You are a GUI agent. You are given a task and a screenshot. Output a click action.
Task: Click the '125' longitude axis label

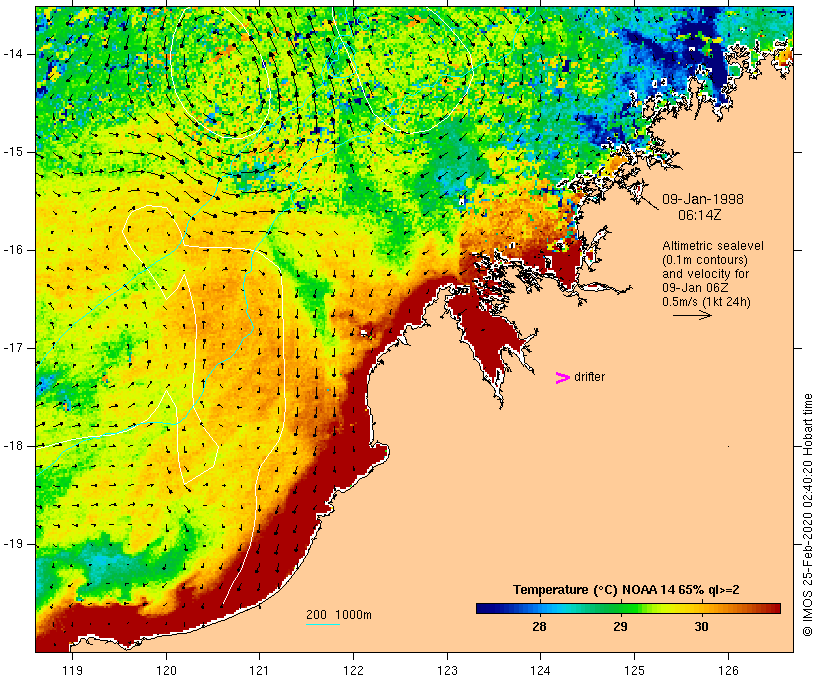click(x=634, y=670)
